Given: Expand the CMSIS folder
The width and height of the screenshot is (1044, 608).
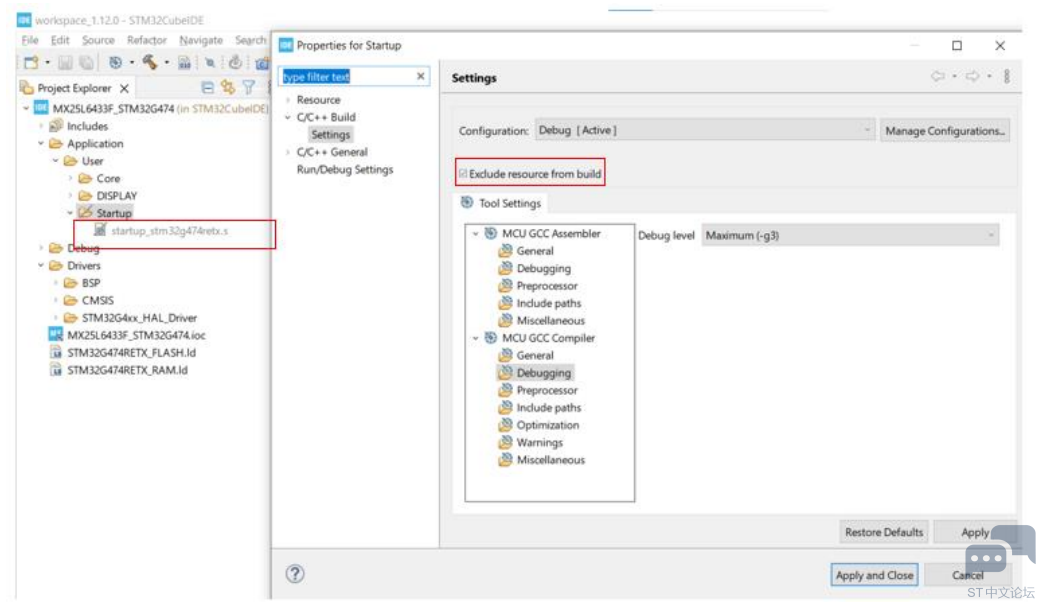Looking at the screenshot, I should point(55,300).
